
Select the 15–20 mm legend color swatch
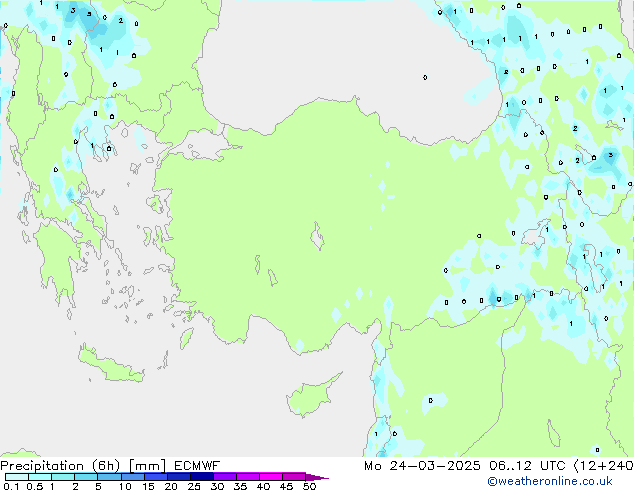pos(155,477)
